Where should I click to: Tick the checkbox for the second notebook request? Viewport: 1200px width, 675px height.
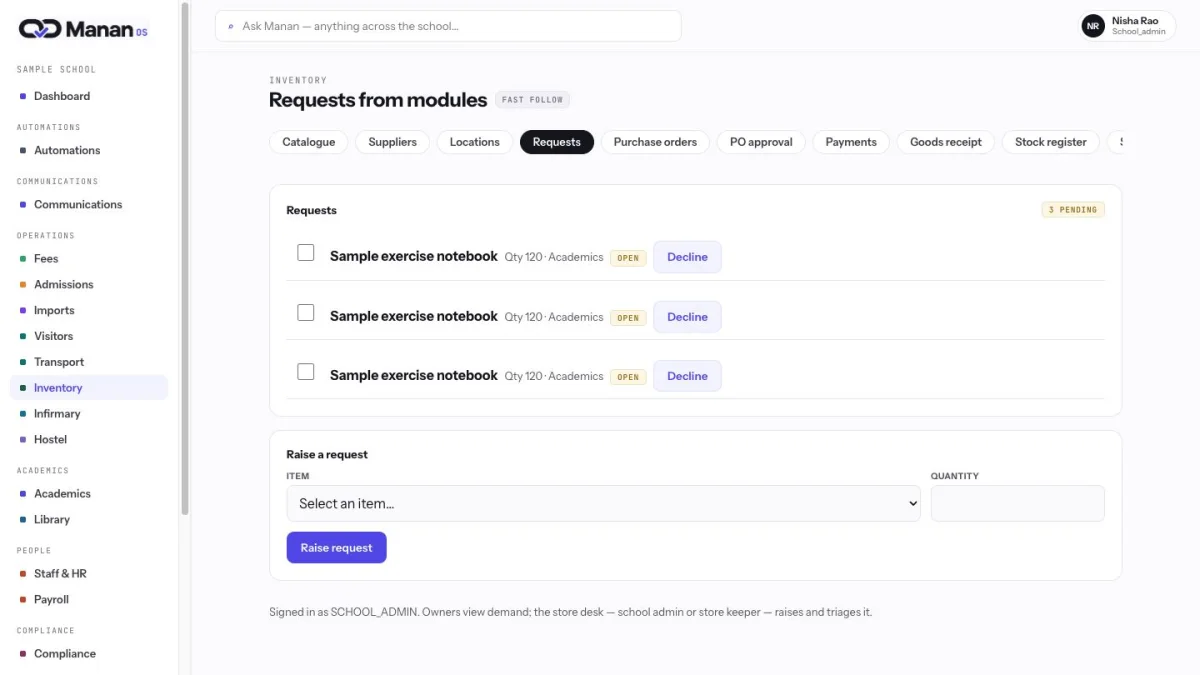tap(306, 313)
